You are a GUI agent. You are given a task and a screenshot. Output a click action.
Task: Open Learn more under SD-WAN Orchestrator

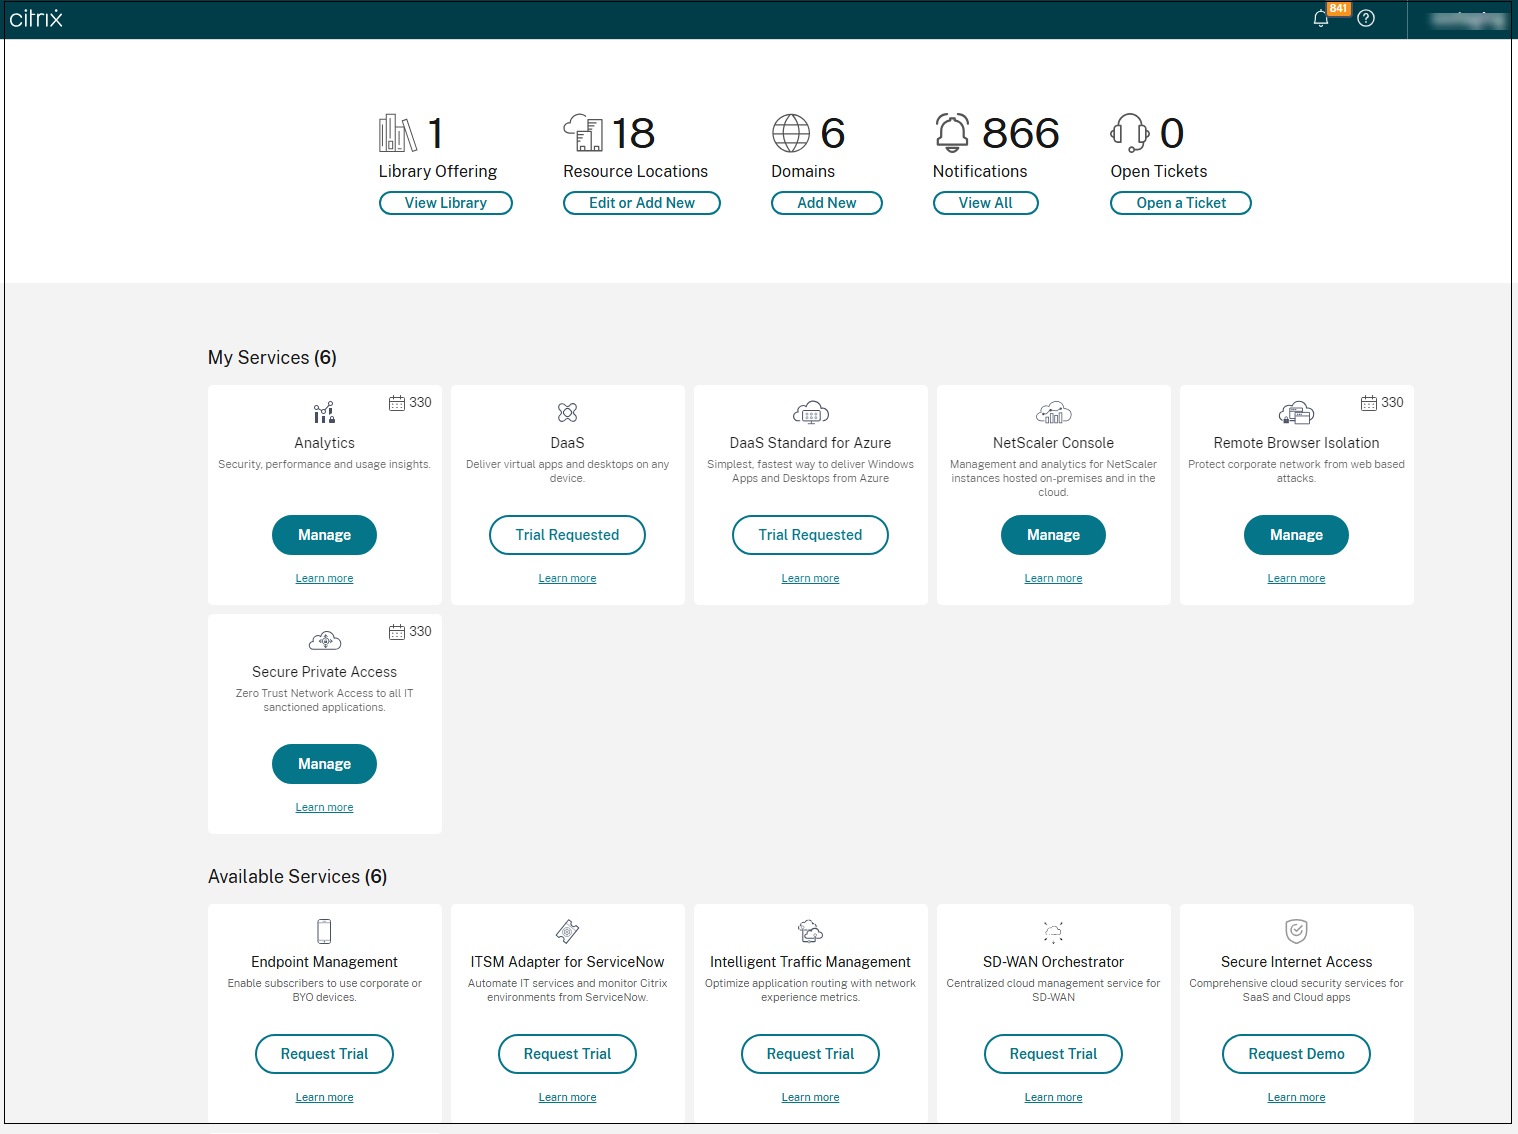(1053, 1097)
